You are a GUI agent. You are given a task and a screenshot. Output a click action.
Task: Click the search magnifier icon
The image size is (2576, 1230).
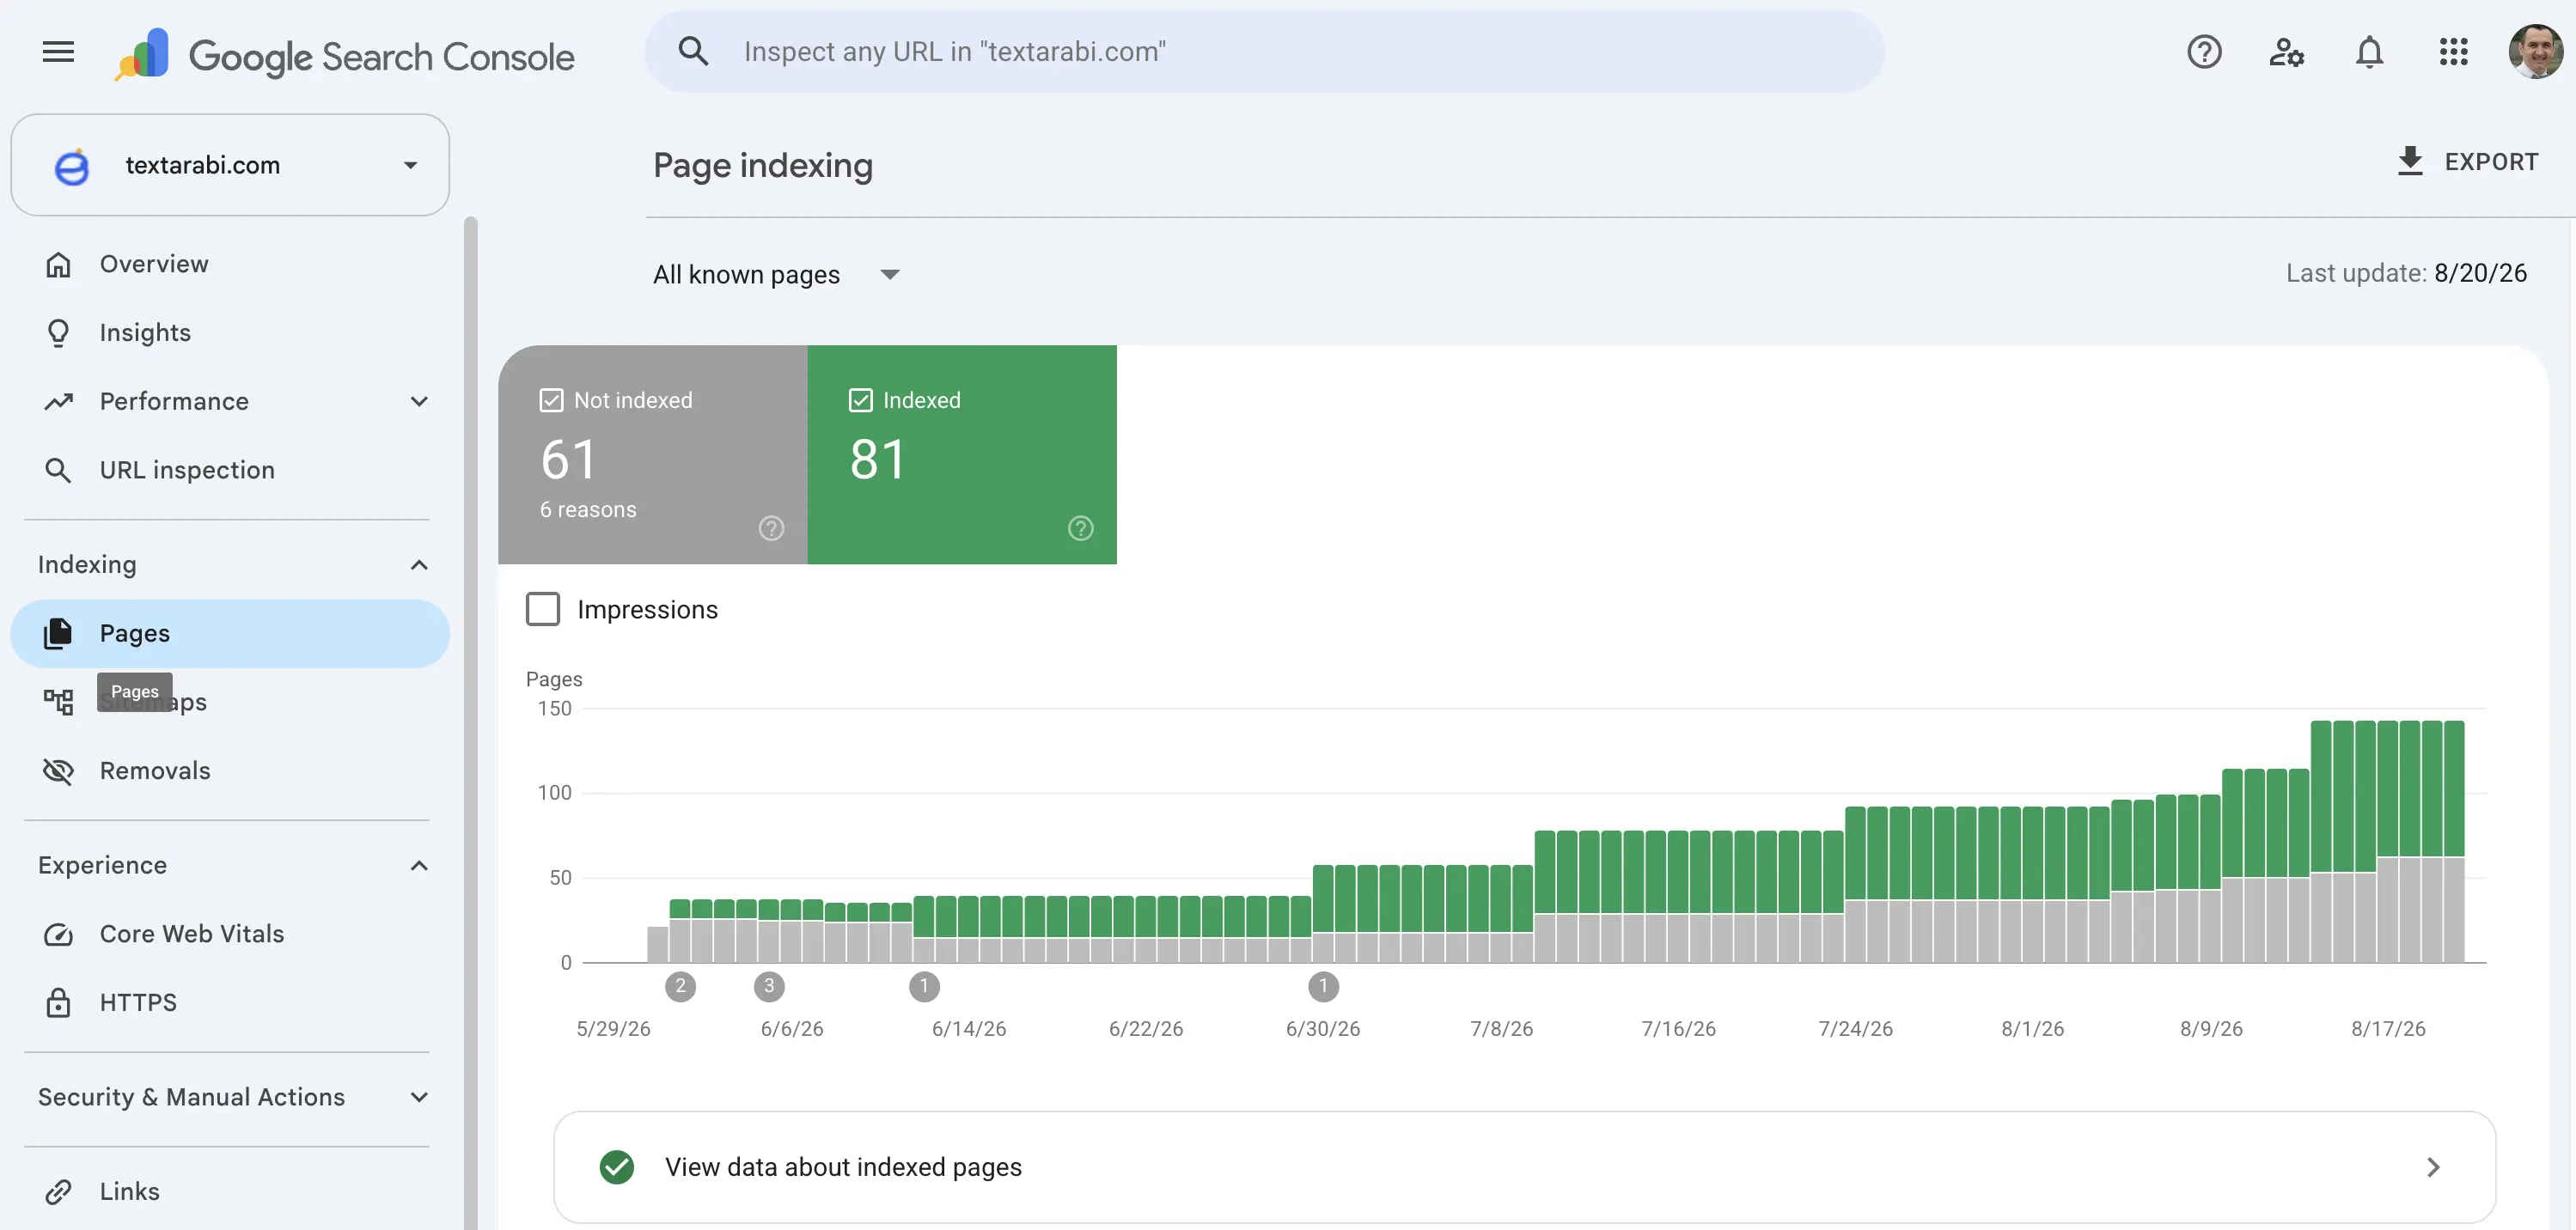click(x=693, y=51)
